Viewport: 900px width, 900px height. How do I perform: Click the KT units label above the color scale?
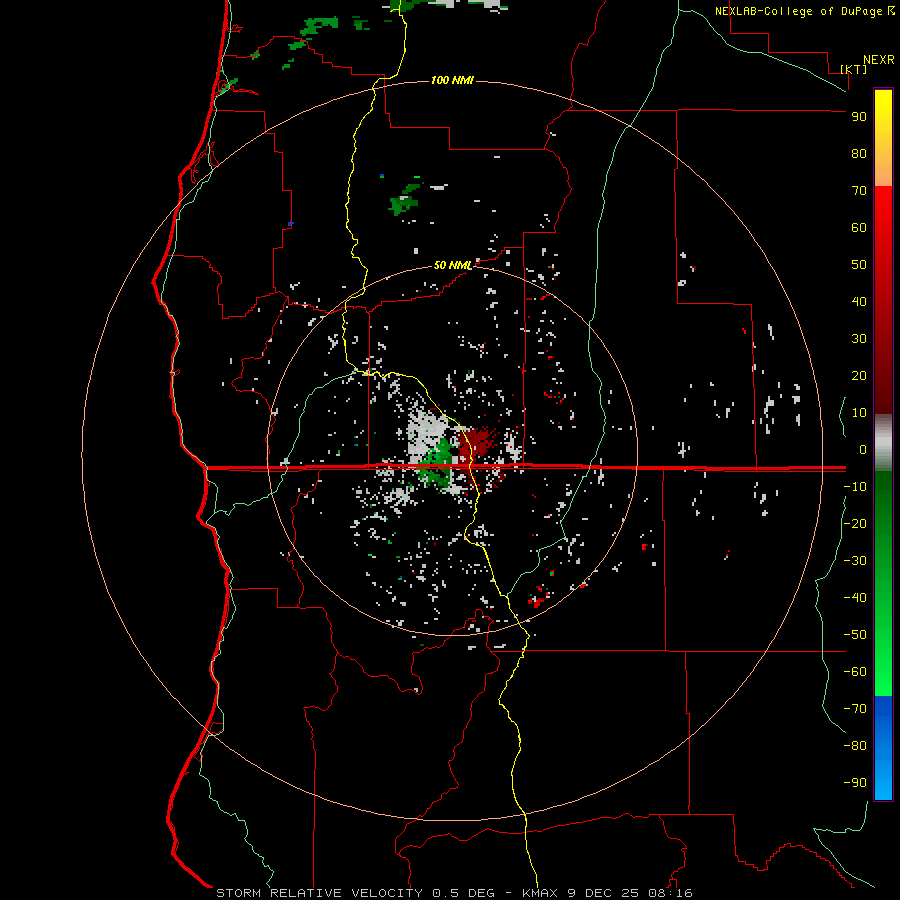click(854, 69)
